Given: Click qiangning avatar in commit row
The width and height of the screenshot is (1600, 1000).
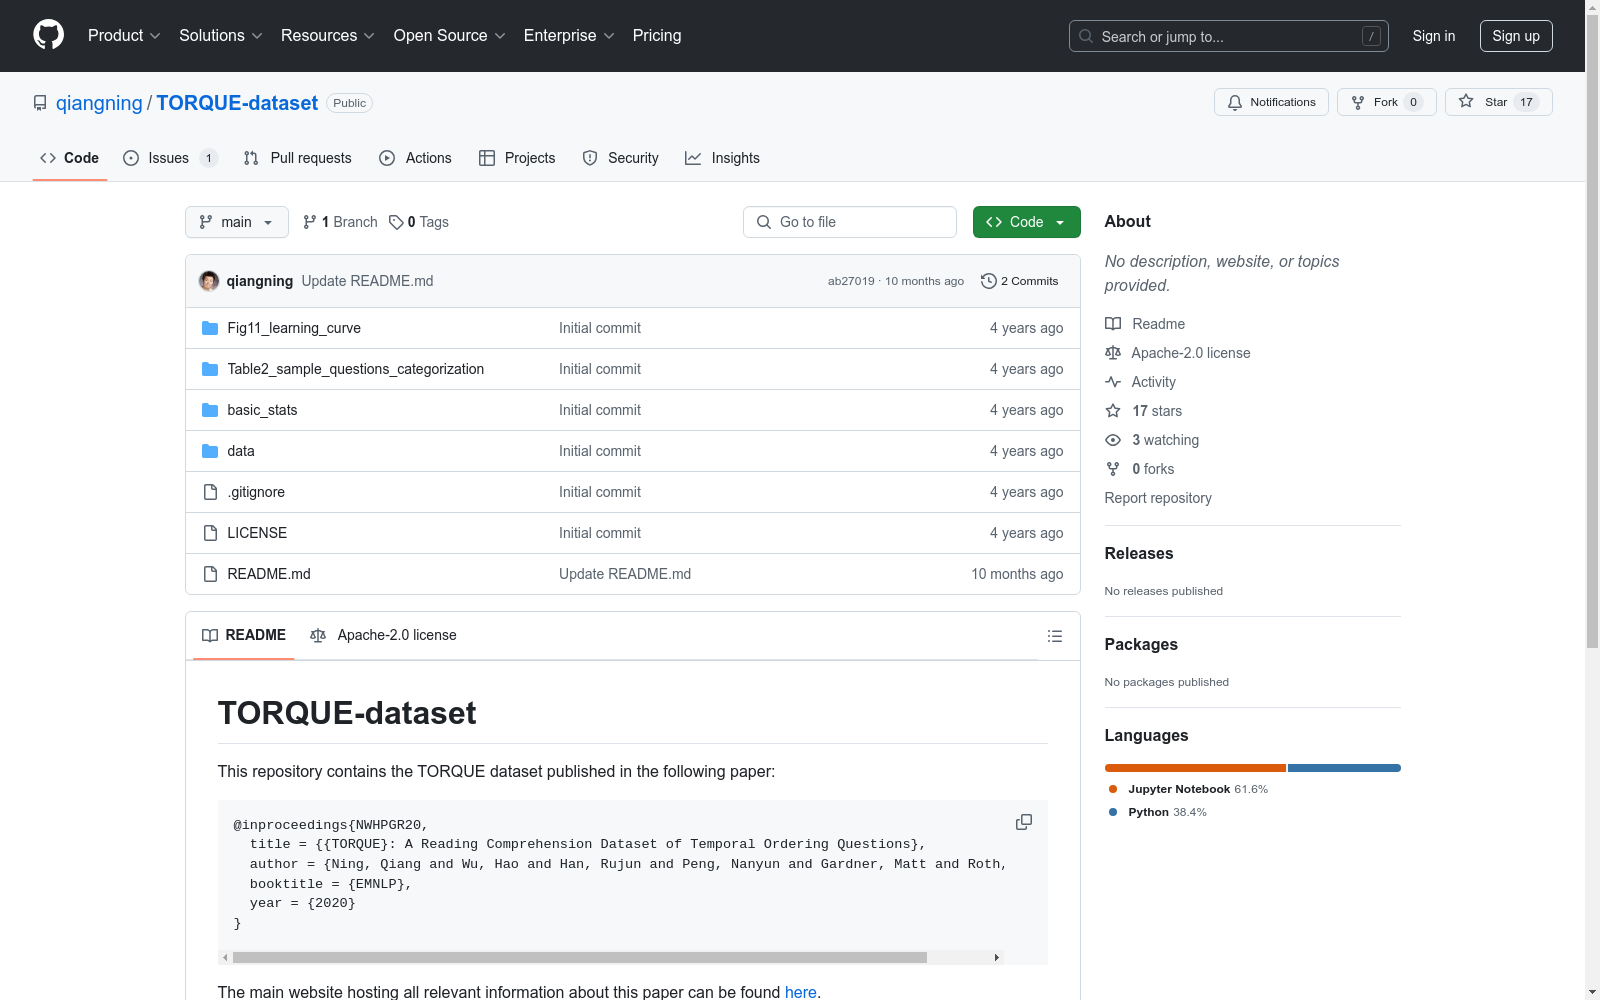Looking at the screenshot, I should [209, 281].
